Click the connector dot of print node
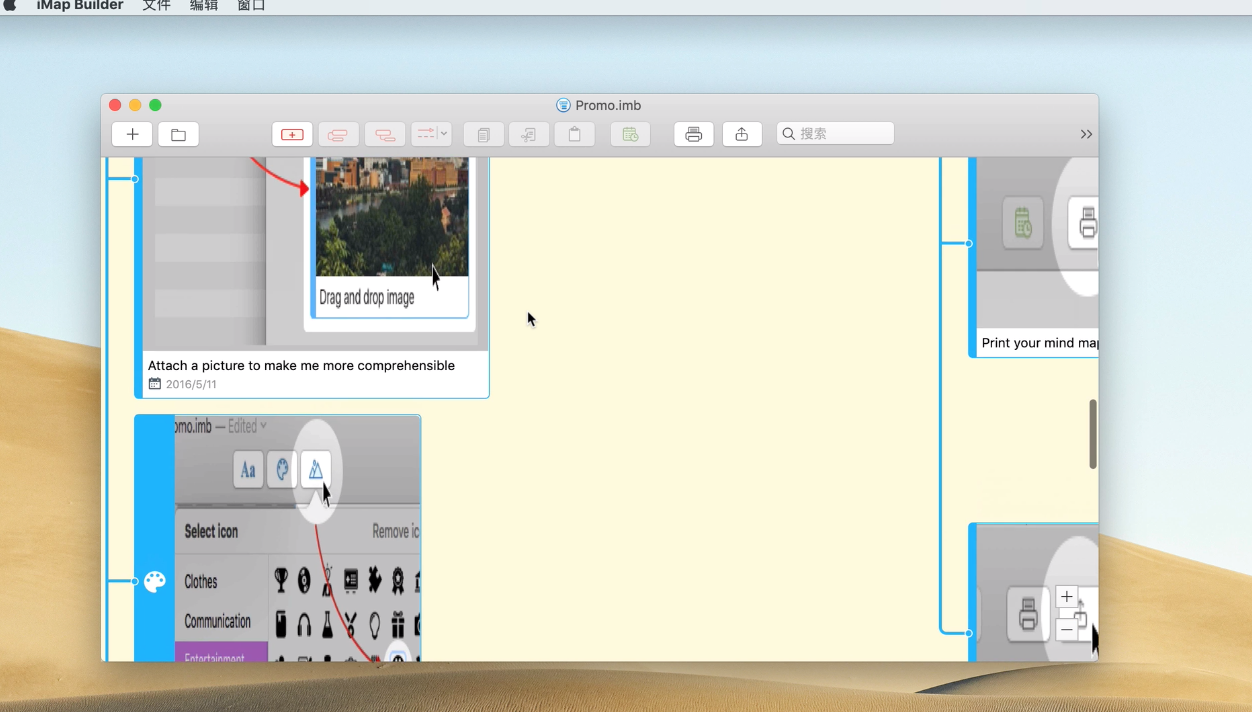The image size is (1252, 712). pos(968,243)
